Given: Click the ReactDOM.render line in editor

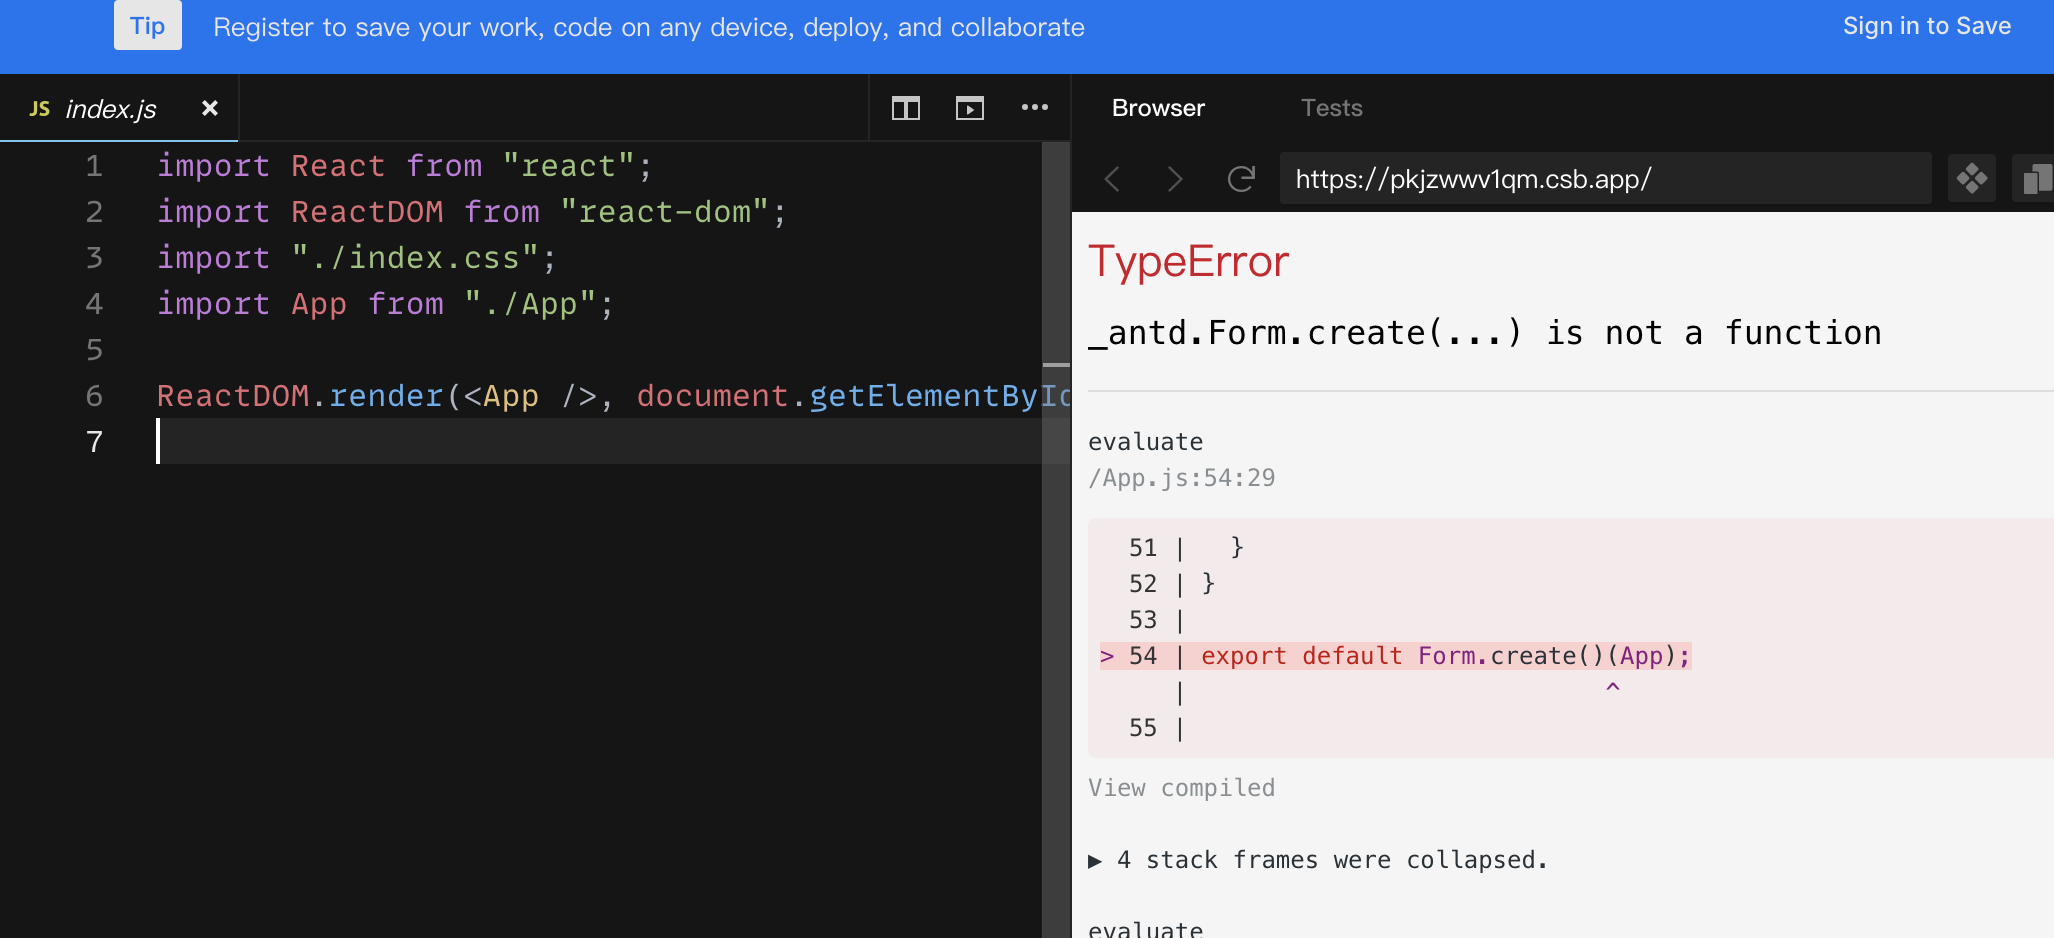Looking at the screenshot, I should click(613, 396).
